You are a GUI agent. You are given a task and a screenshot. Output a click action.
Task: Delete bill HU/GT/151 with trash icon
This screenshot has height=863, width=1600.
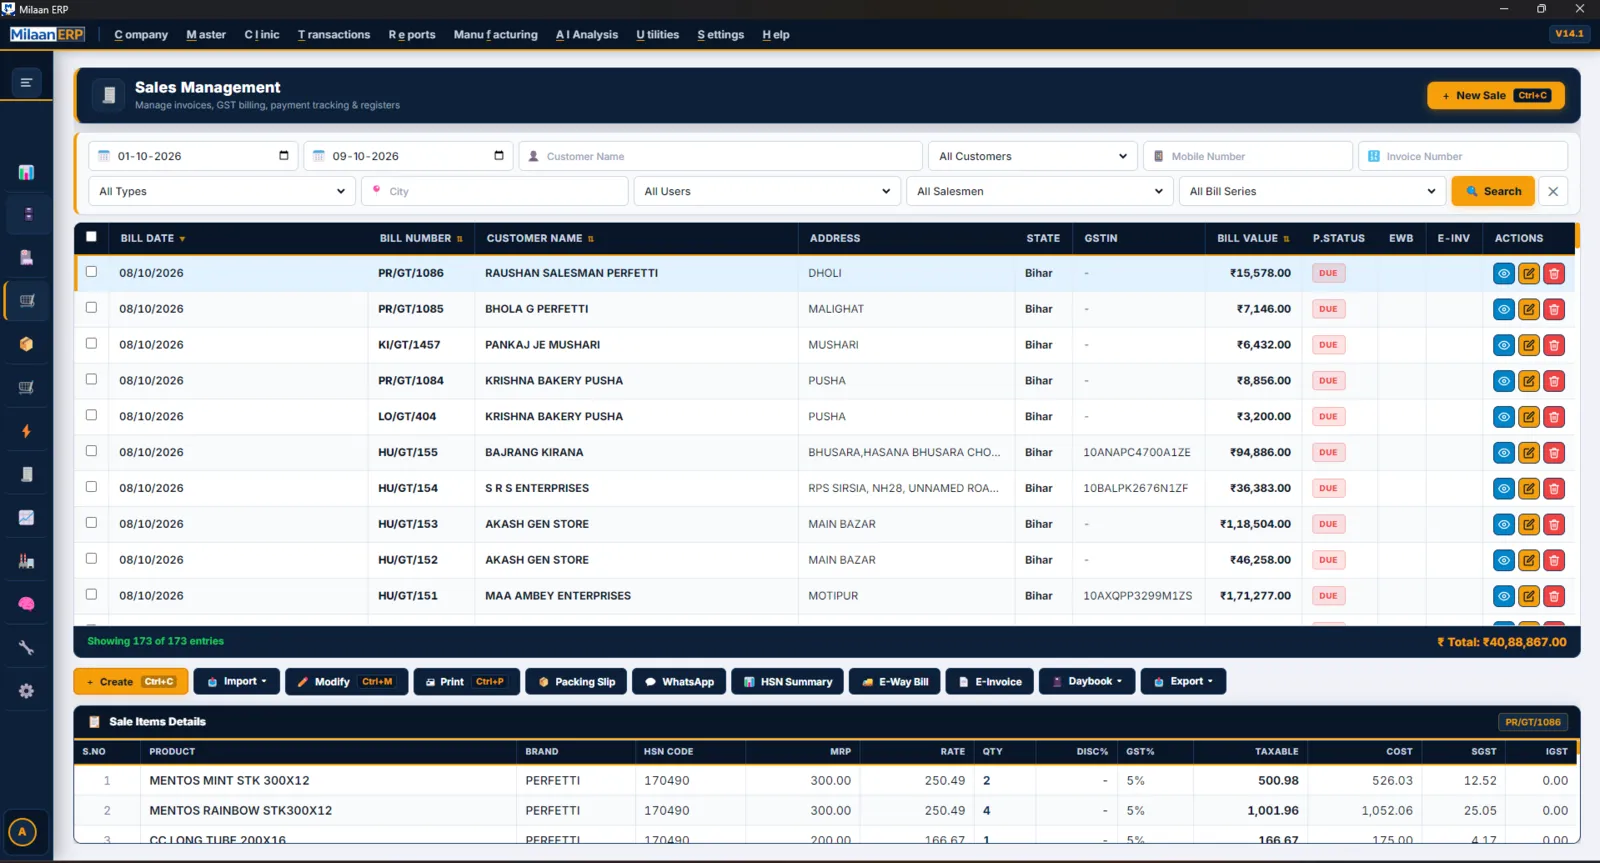[x=1553, y=596]
